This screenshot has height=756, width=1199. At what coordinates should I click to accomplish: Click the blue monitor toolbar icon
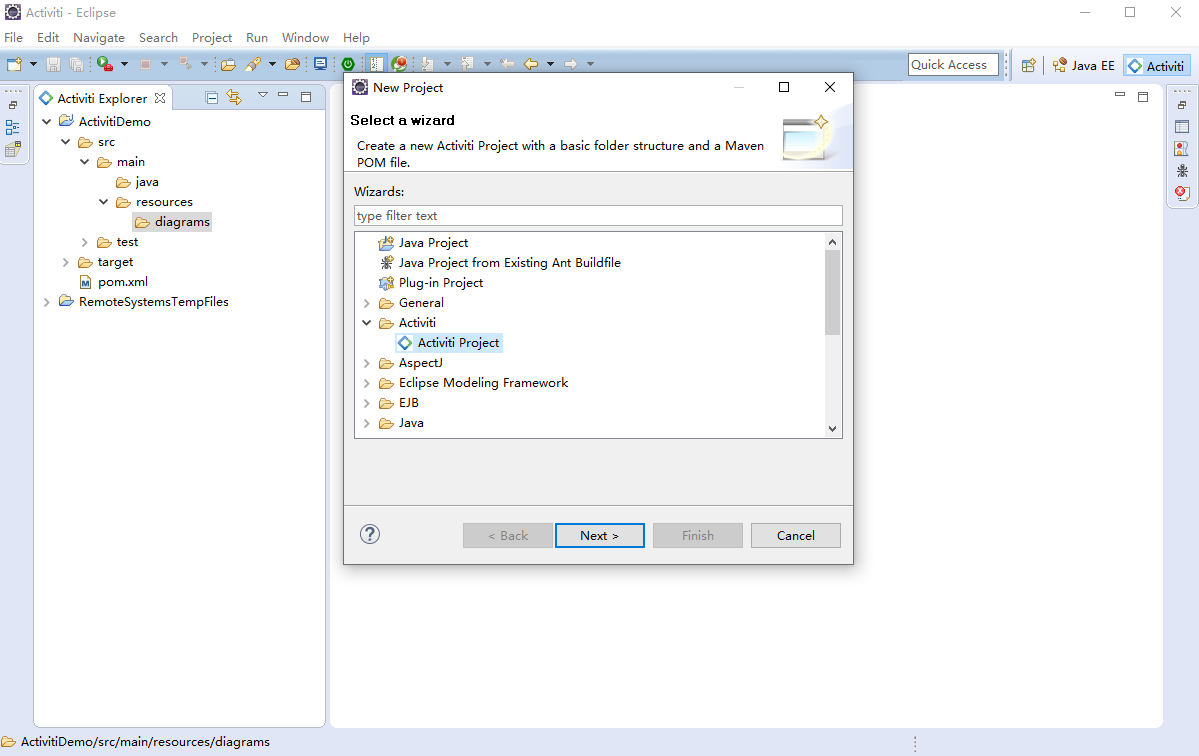(320, 64)
